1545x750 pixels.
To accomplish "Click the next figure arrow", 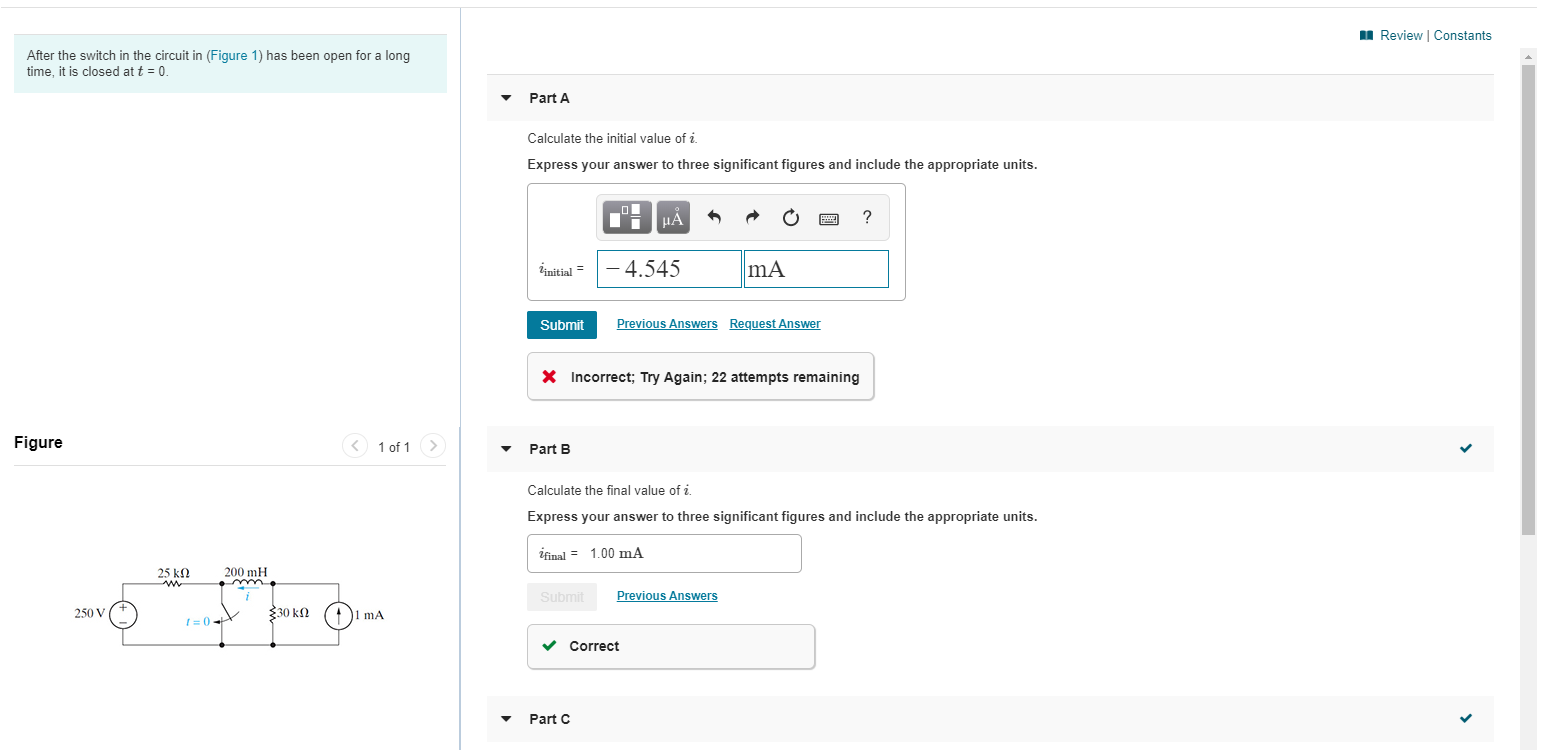I will (x=432, y=446).
